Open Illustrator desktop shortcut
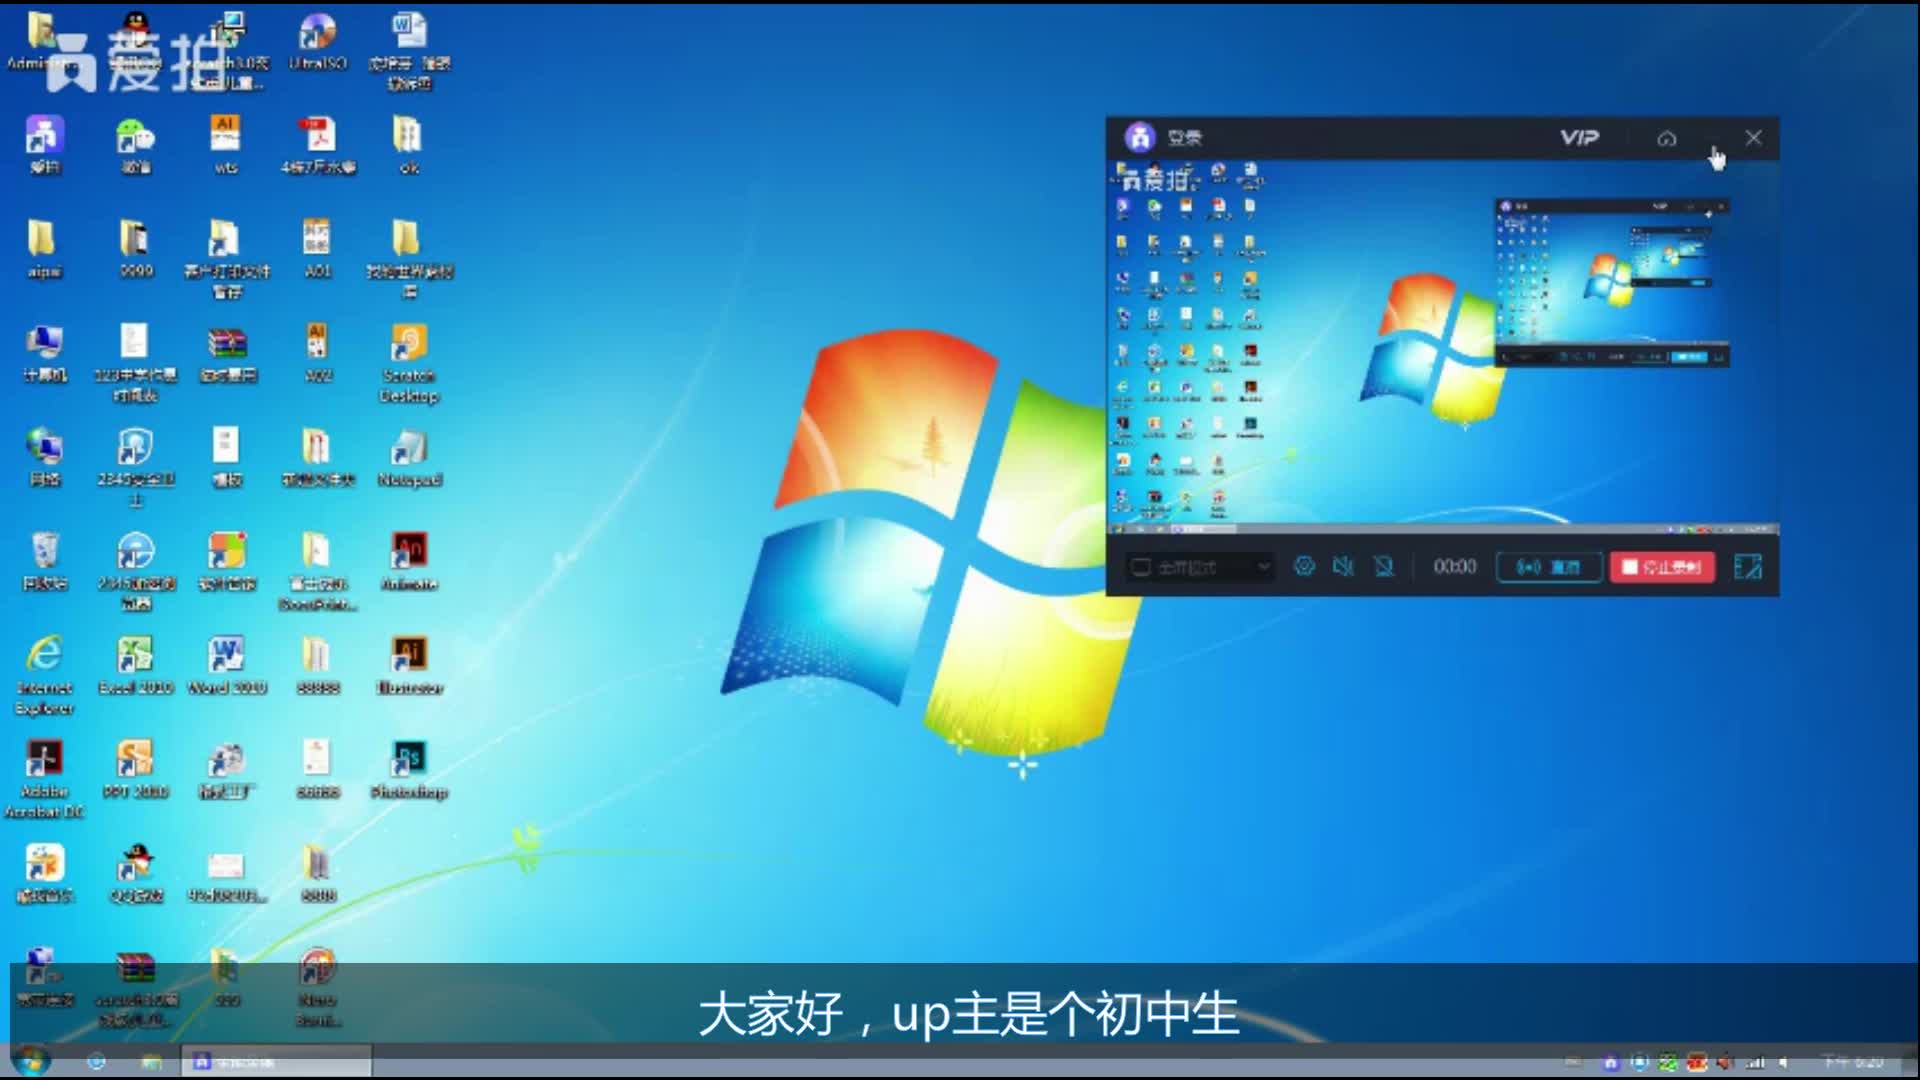Screen dimensions: 1920x1080 pos(409,656)
